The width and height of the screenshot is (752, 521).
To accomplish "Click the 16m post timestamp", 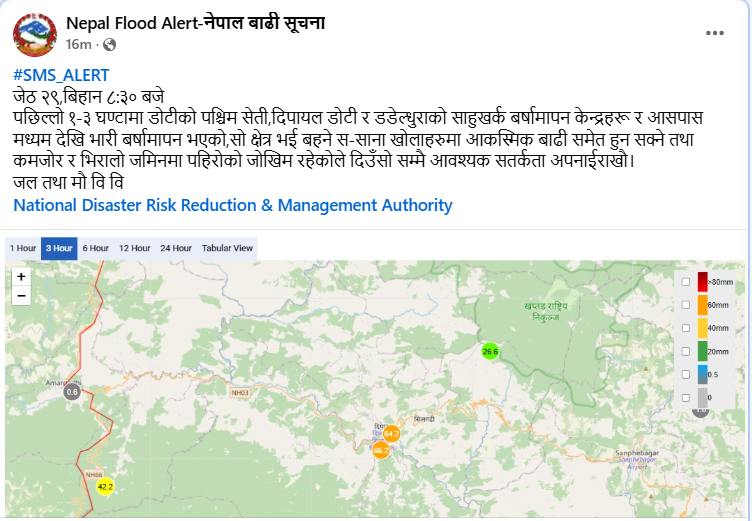I will click(79, 45).
